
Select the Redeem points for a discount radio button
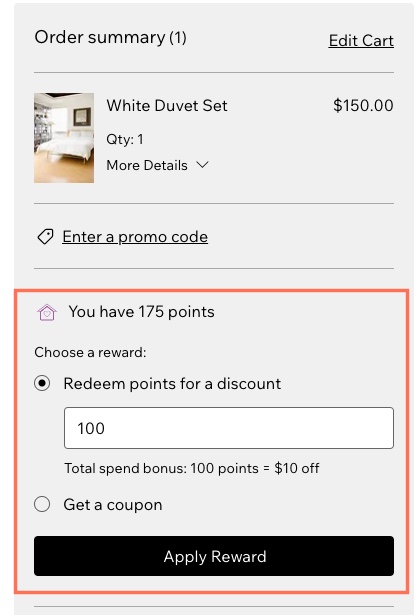[42, 383]
